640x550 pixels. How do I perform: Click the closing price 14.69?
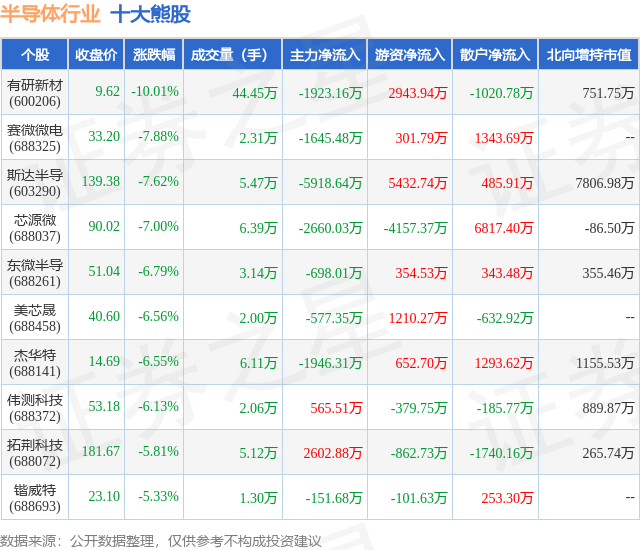coord(104,361)
